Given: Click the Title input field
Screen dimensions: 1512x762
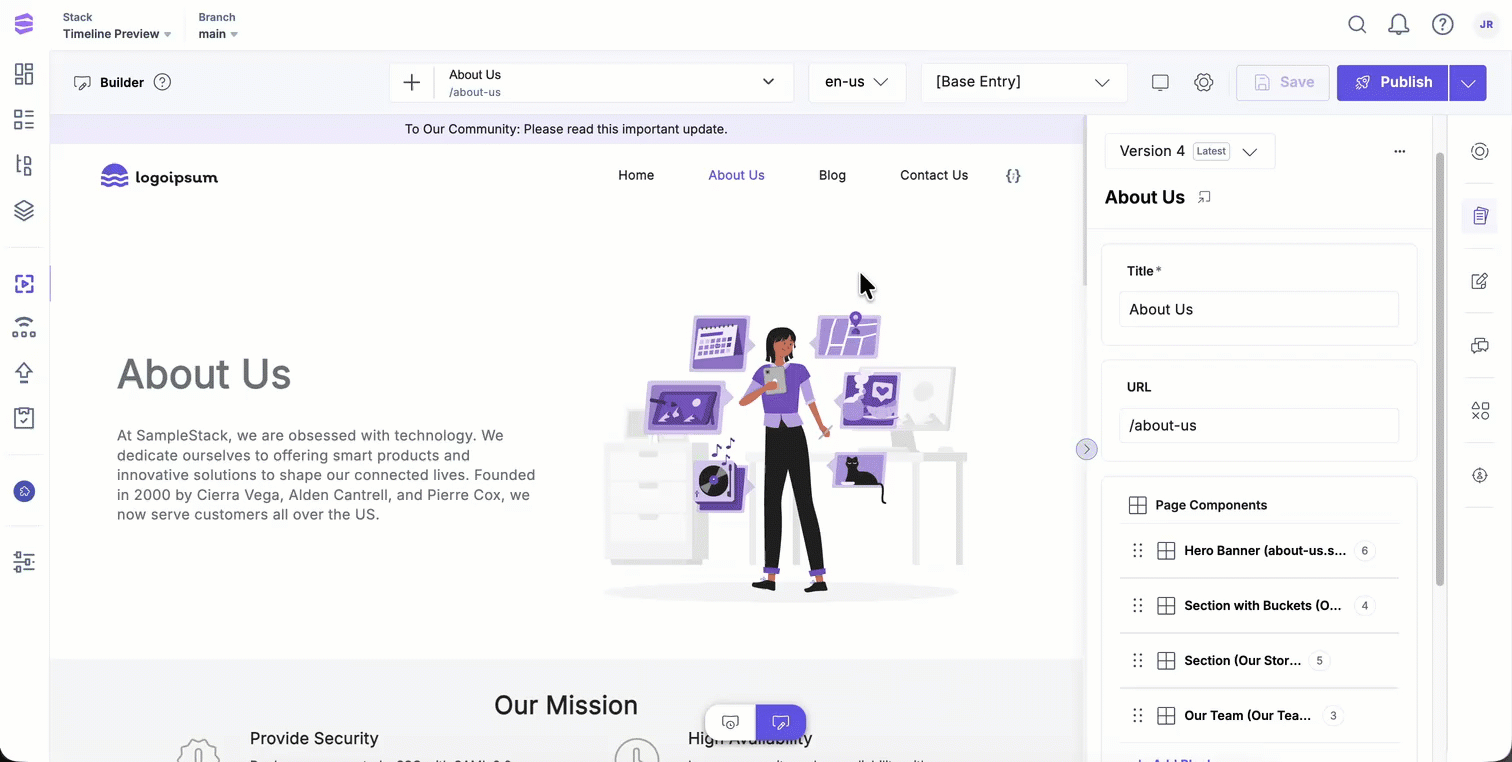Looking at the screenshot, I should [x=1259, y=309].
